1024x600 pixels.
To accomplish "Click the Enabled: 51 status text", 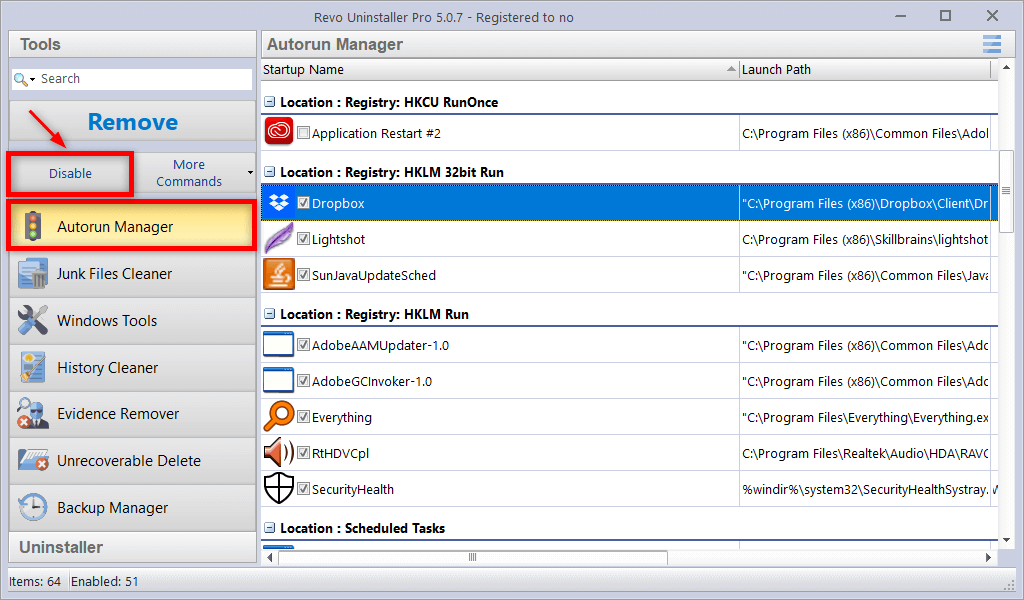I will (x=104, y=581).
